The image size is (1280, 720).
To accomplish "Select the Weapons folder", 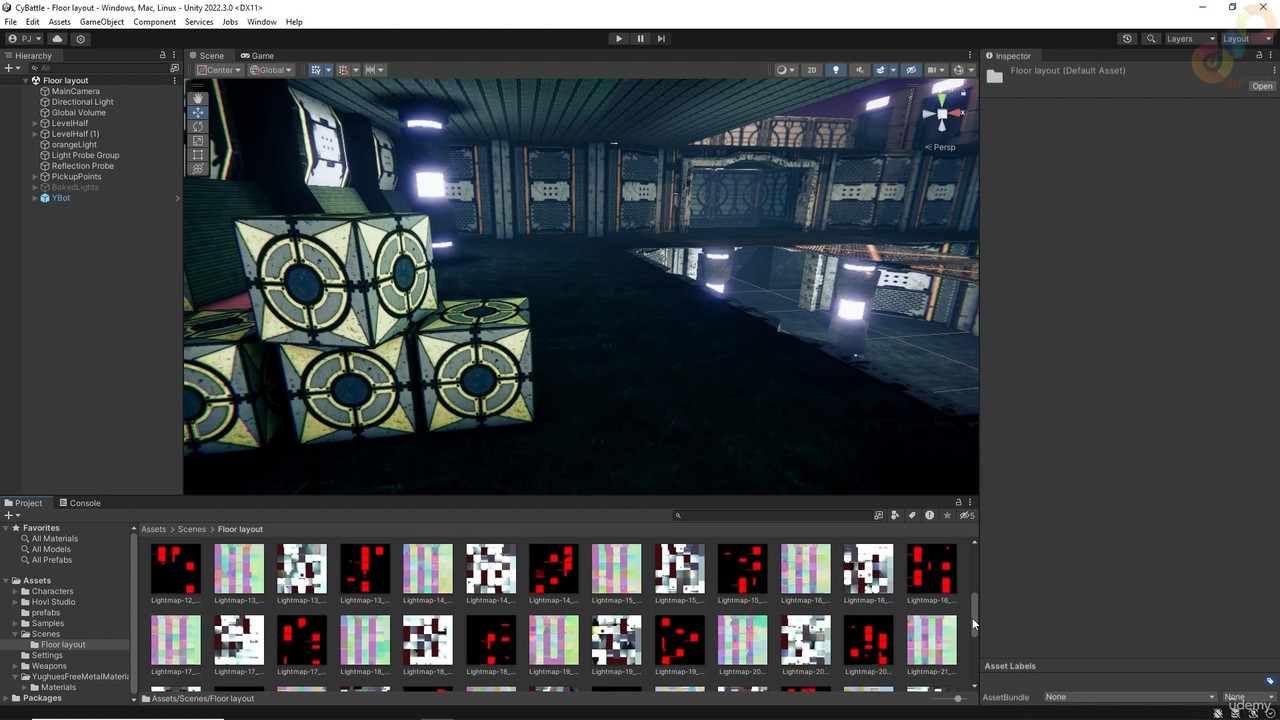I will 49,666.
